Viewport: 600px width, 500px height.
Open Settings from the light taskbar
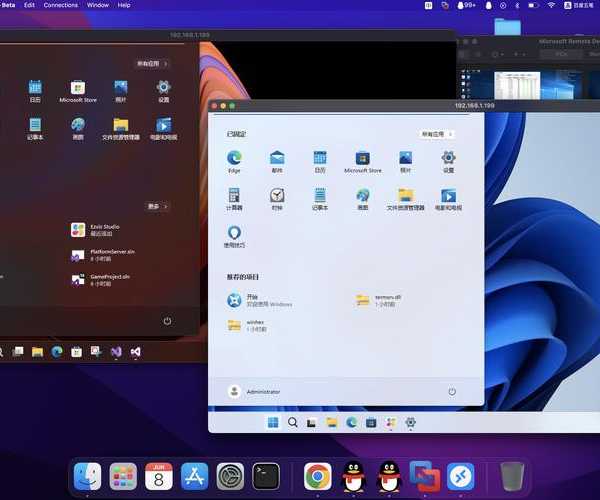[x=410, y=422]
